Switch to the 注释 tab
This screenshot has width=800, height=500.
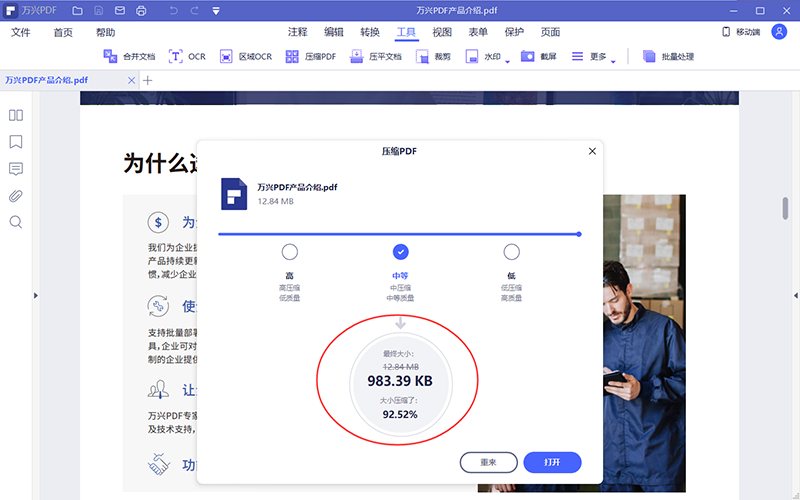tap(297, 32)
